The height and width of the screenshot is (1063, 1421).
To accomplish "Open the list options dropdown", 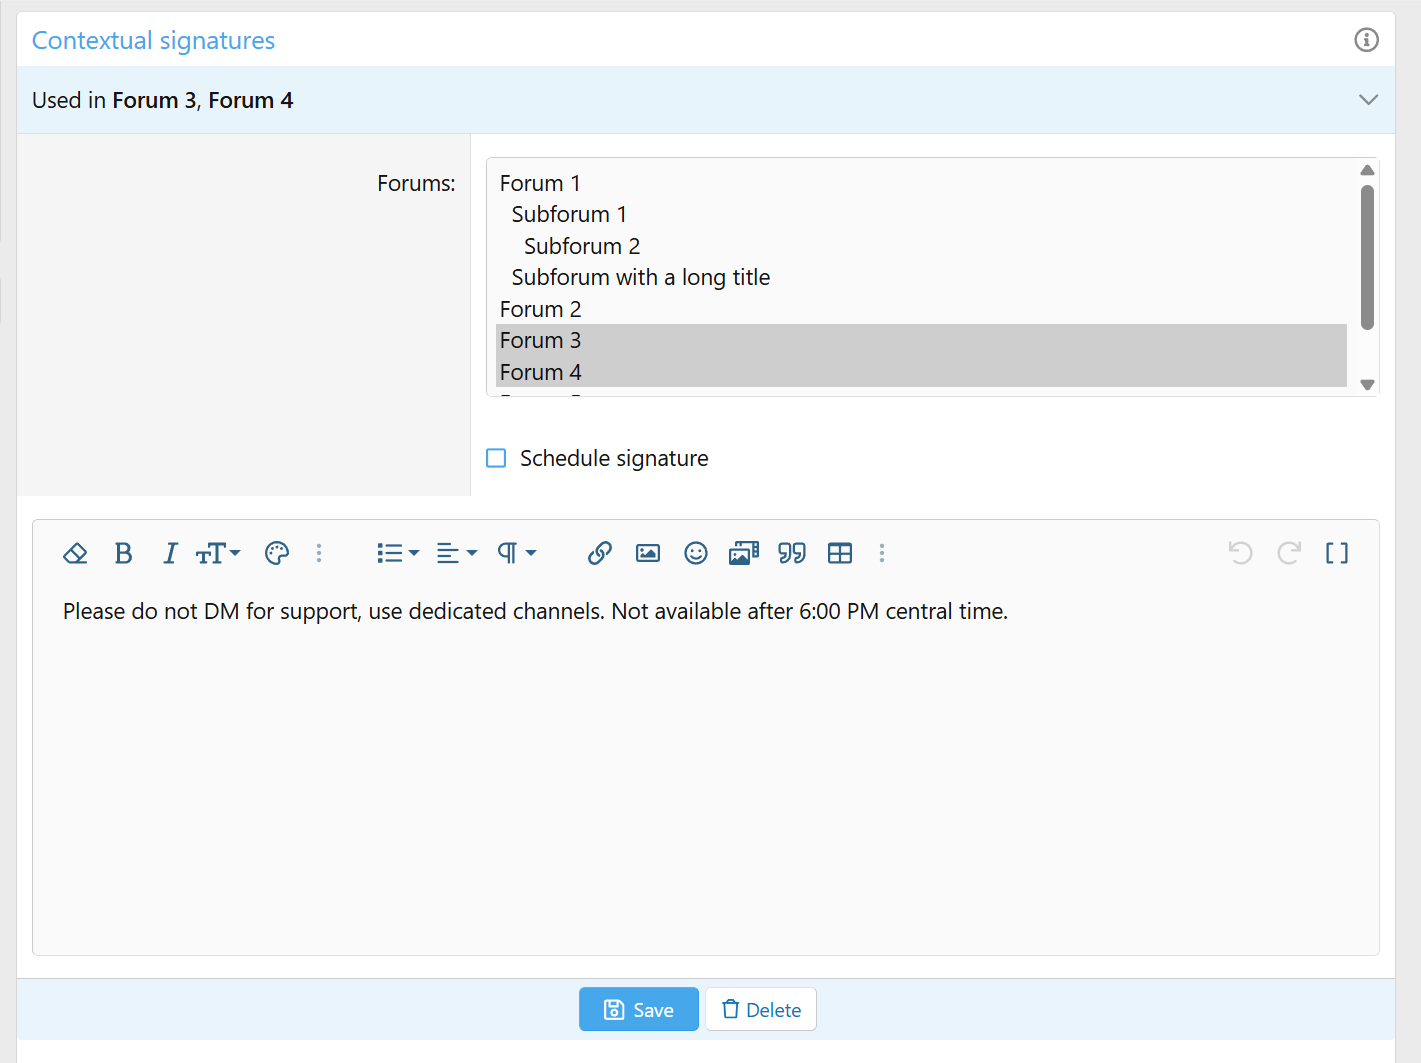I will pyautogui.click(x=398, y=553).
